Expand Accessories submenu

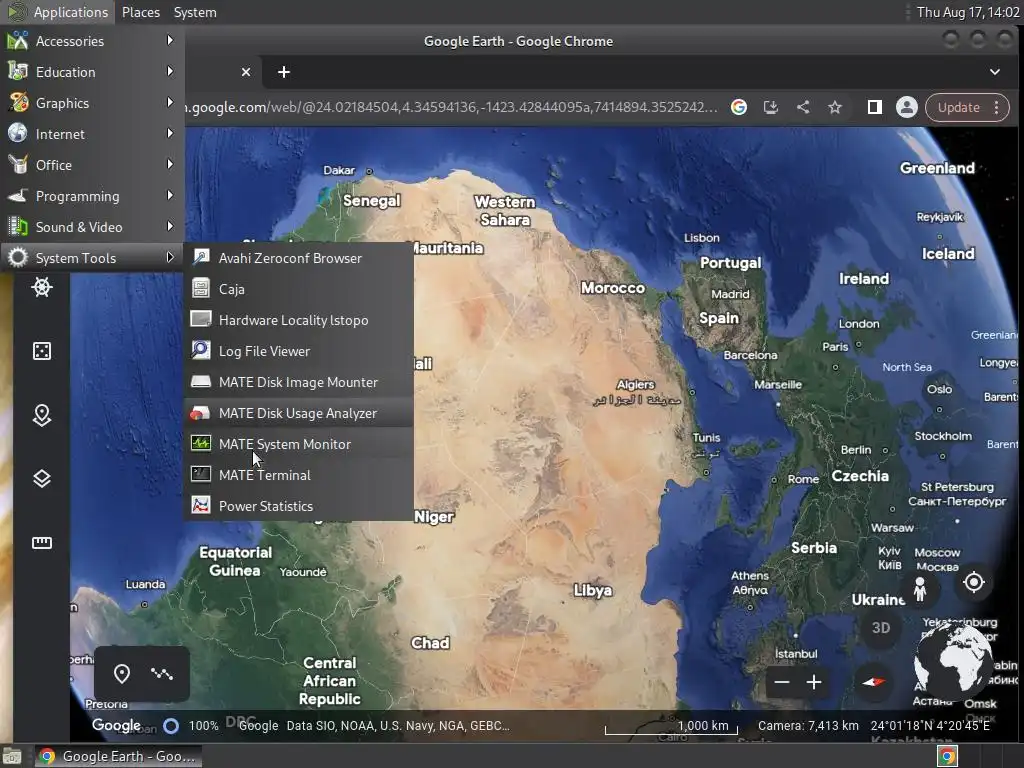(x=92, y=40)
